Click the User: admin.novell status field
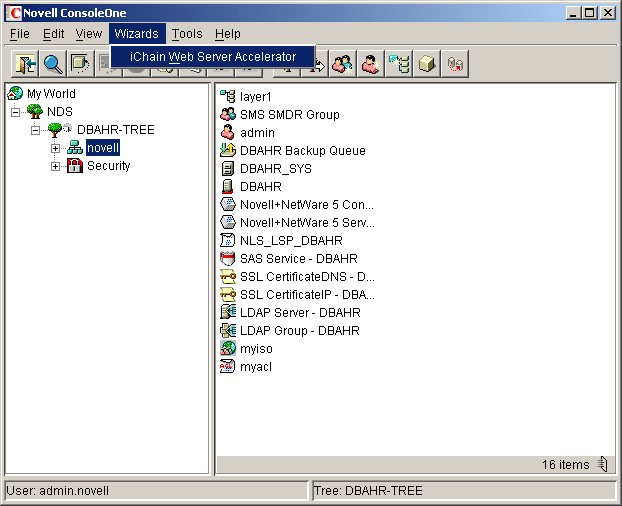Image resolution: width=622 pixels, height=506 pixels. click(x=156, y=491)
